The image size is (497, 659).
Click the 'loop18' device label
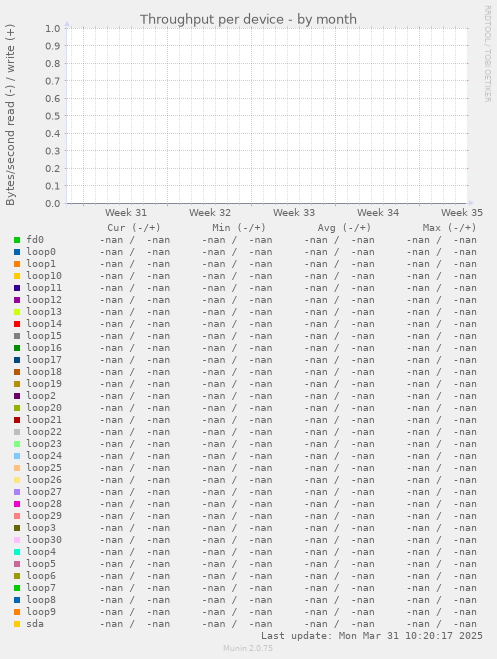pos(44,372)
